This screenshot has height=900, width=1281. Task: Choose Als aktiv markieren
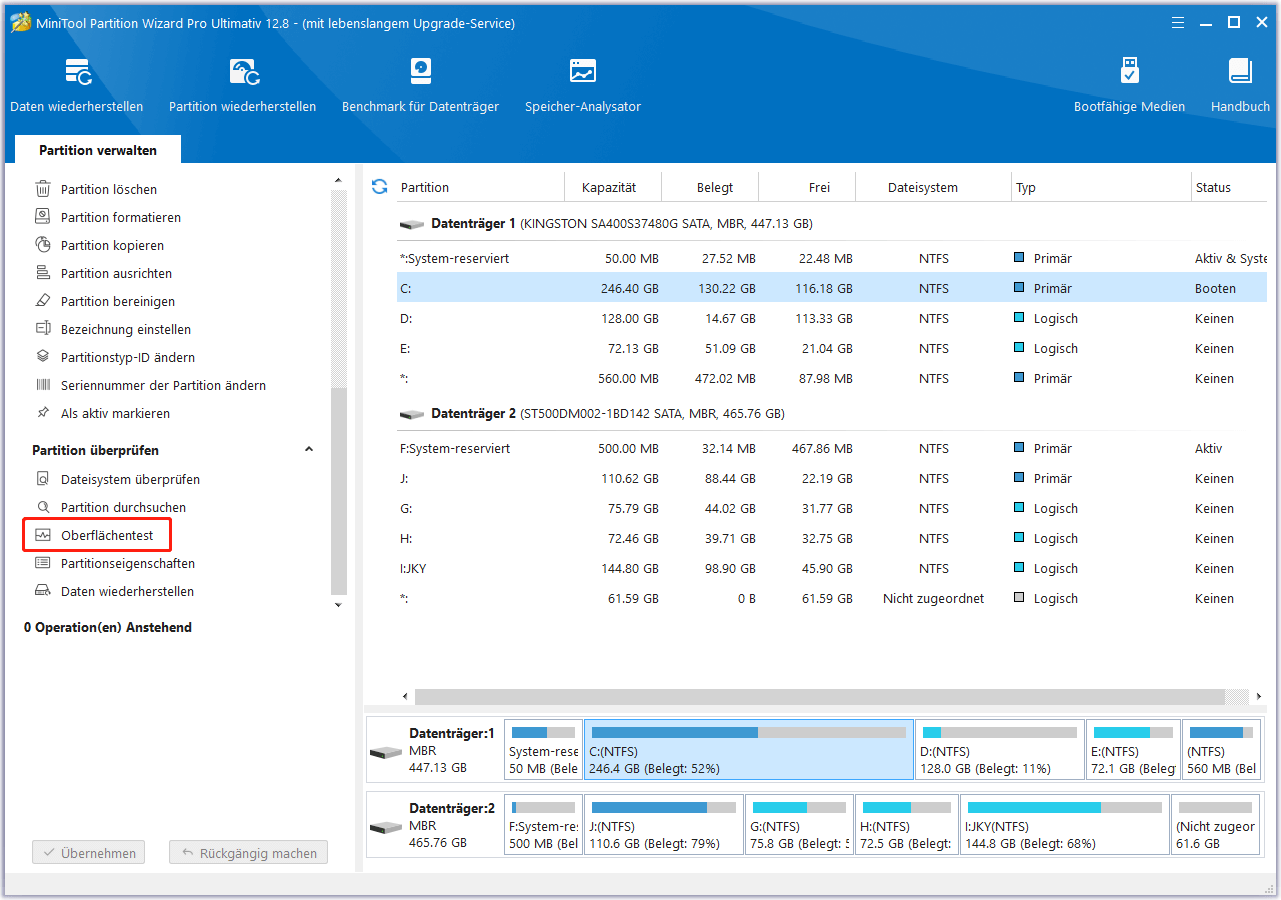pyautogui.click(x=115, y=413)
